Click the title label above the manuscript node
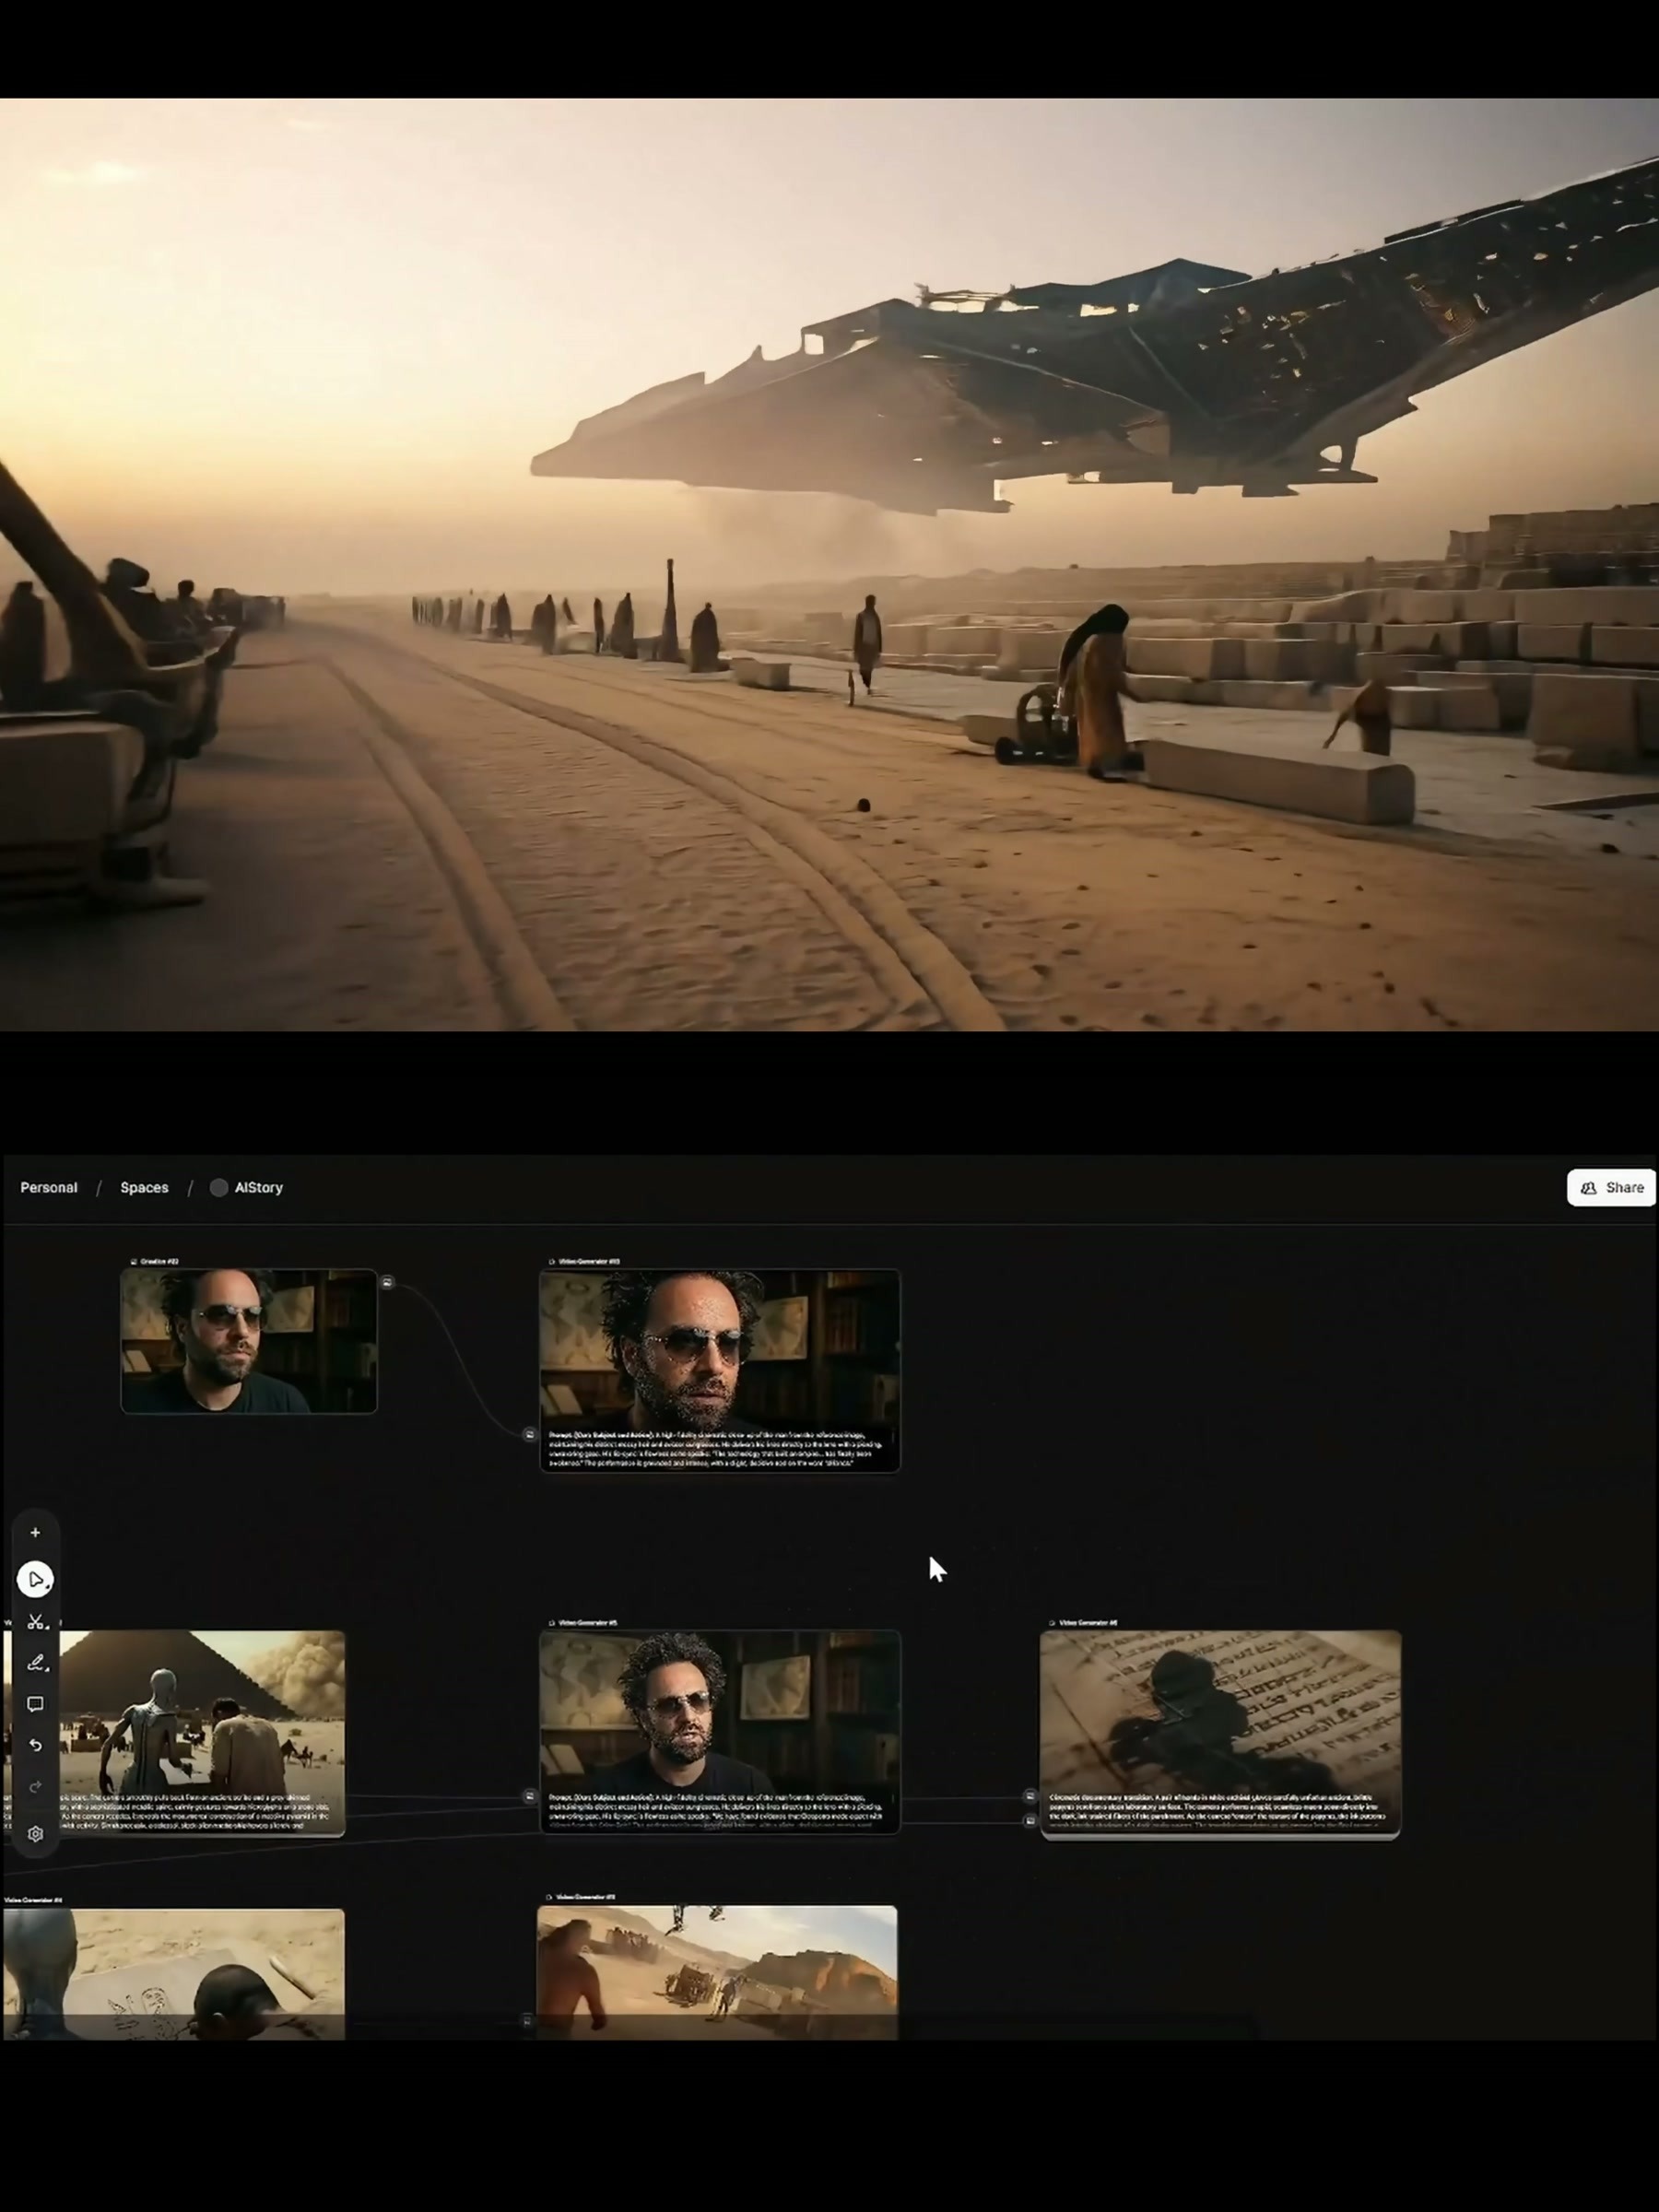 pyautogui.click(x=1083, y=1622)
